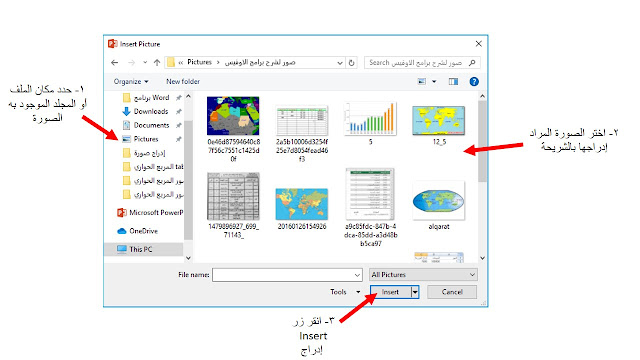Select Pictures in the sidebar
Image resolution: width=640 pixels, height=360 pixels.
pos(146,139)
